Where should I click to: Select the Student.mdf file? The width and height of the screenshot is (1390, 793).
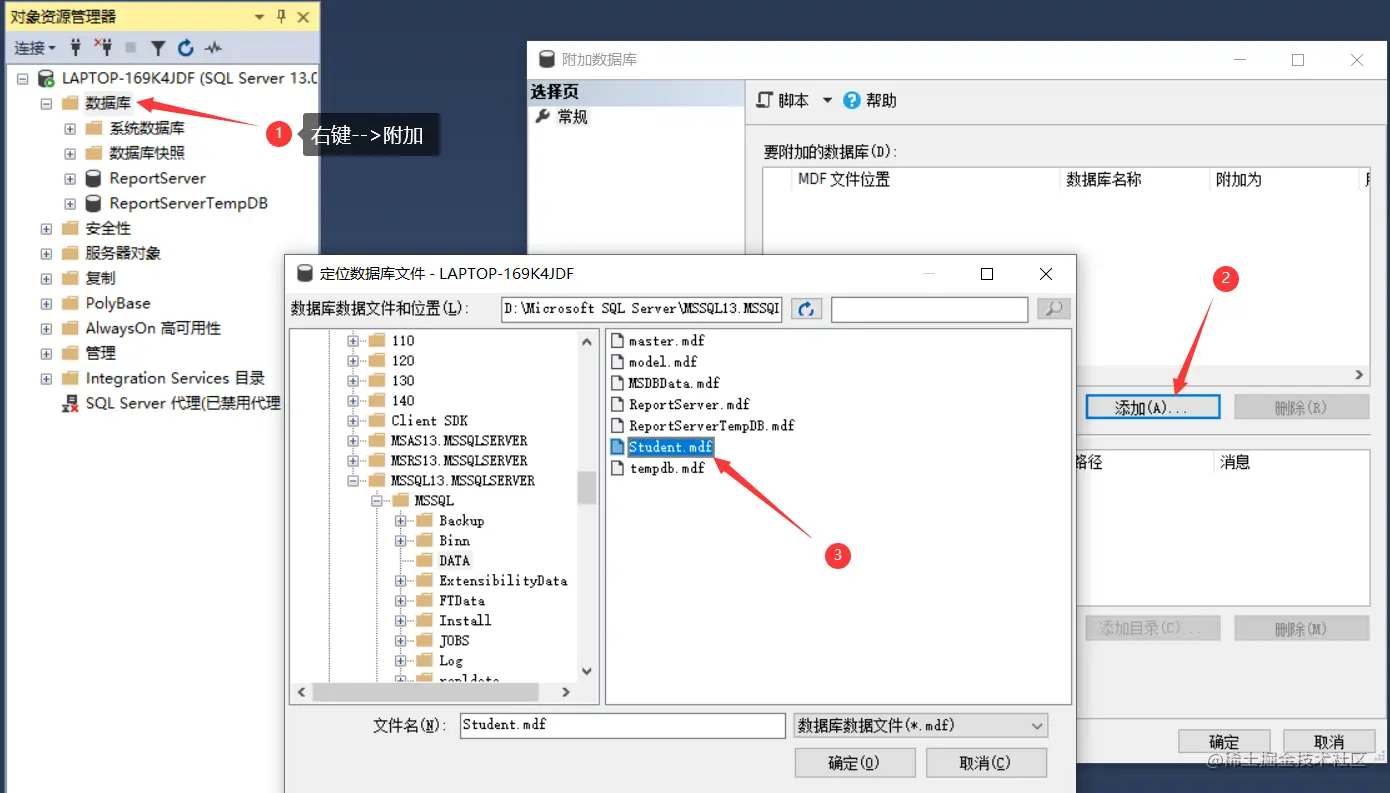670,446
